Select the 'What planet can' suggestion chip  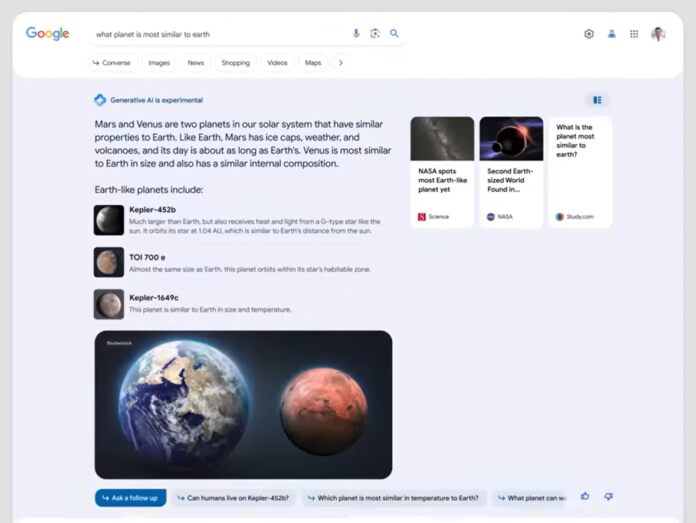click(529, 498)
